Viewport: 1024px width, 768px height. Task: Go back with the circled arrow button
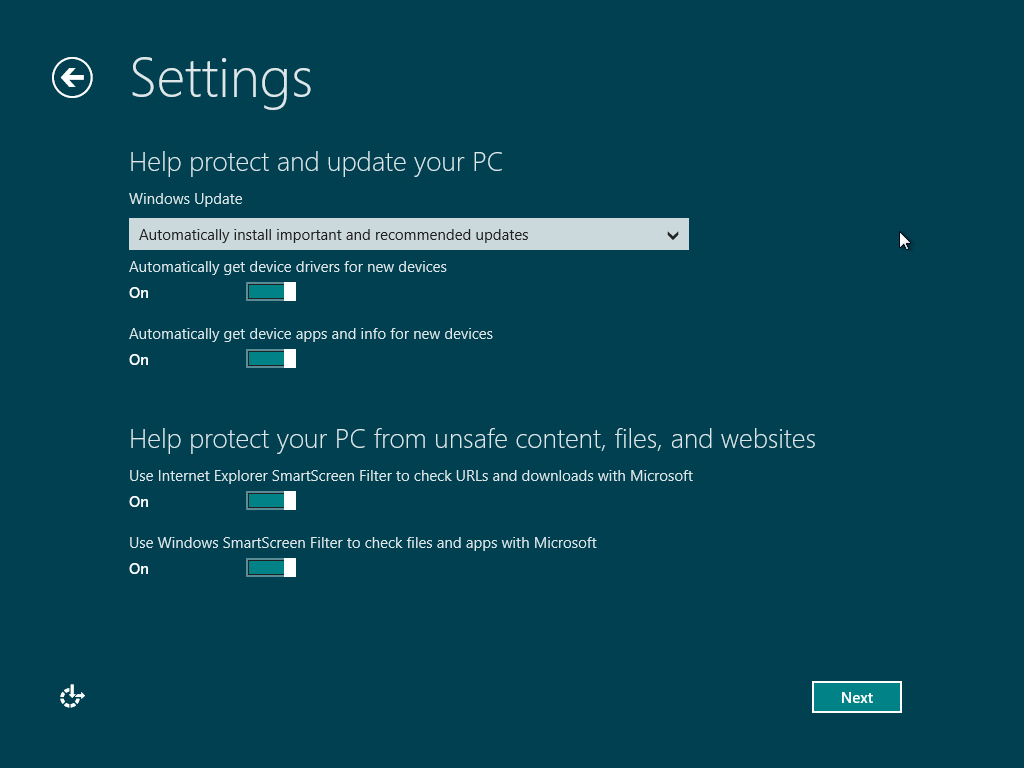[72, 78]
